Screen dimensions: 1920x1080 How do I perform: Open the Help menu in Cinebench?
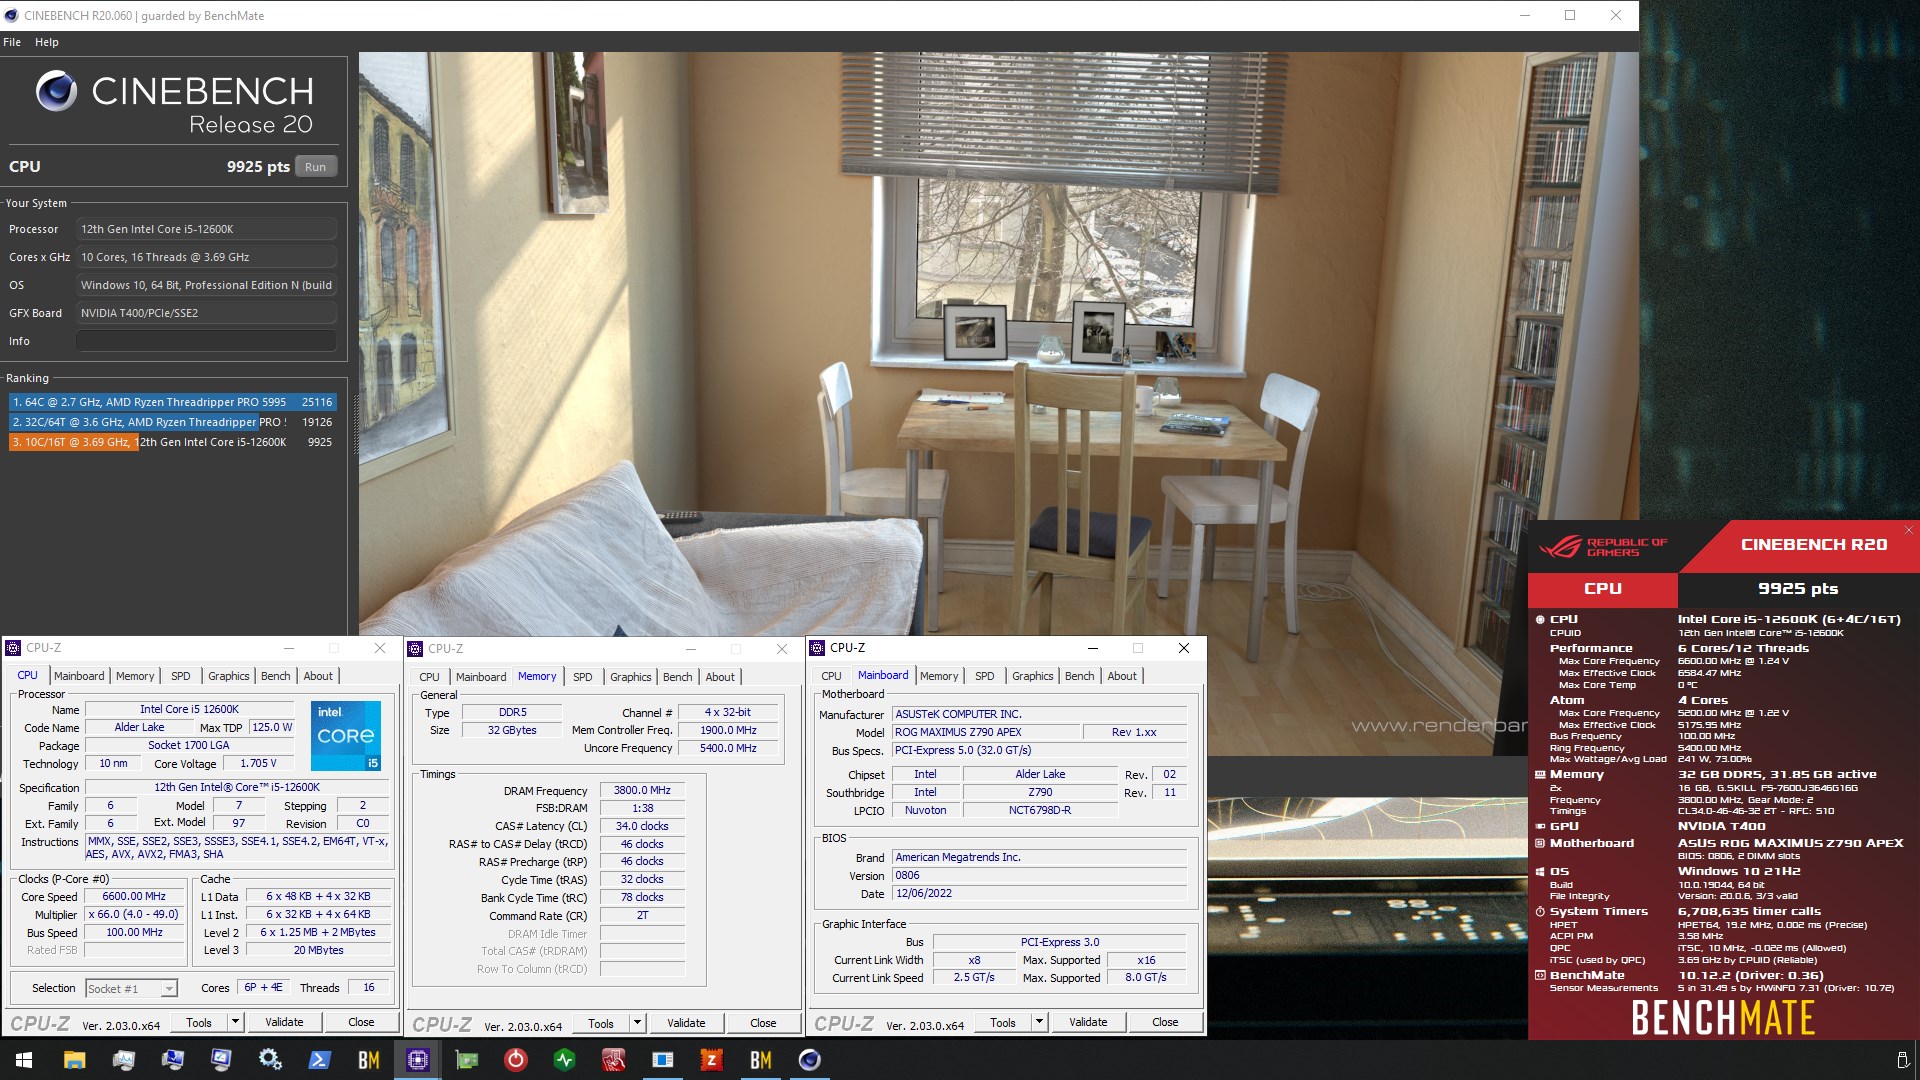pos(46,42)
